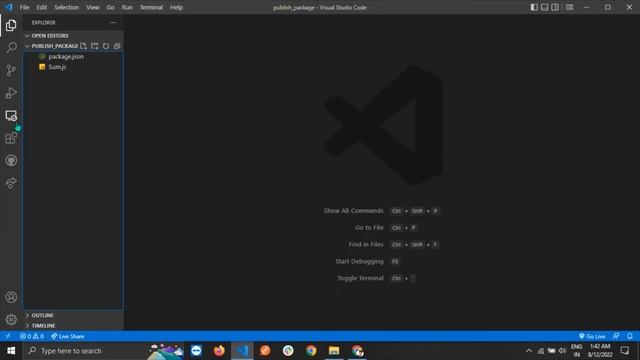Open the Explorer view in activity bar
The width and height of the screenshot is (640, 360).
point(11,25)
